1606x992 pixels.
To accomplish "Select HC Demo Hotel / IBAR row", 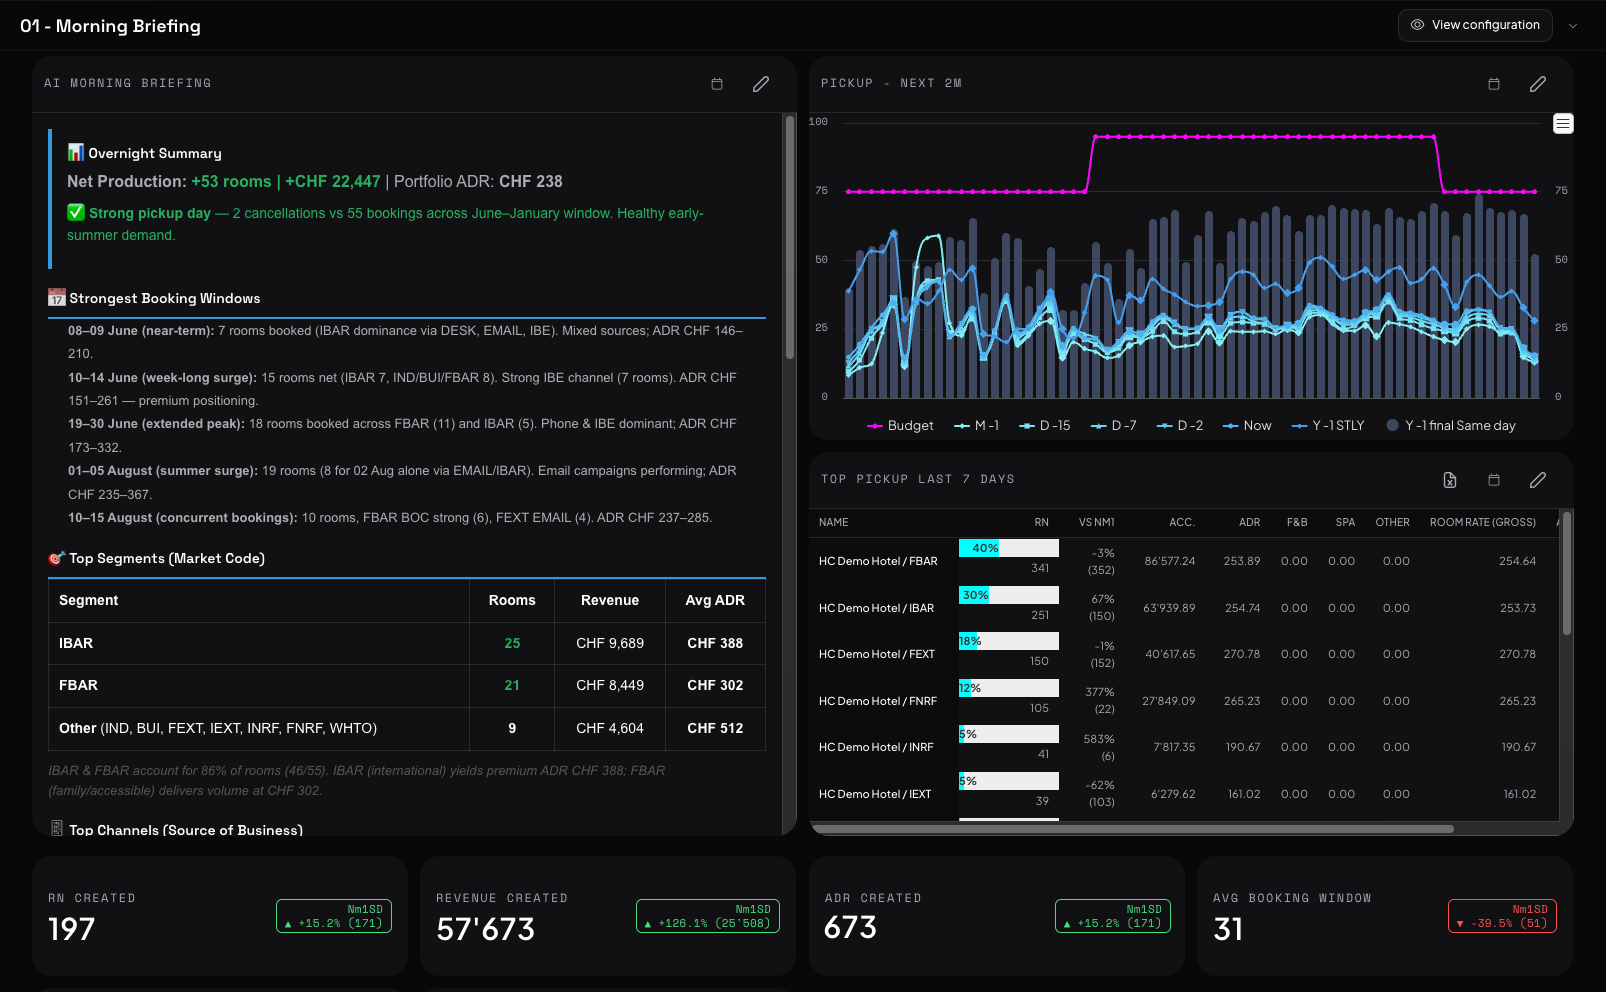I will click(x=1183, y=608).
